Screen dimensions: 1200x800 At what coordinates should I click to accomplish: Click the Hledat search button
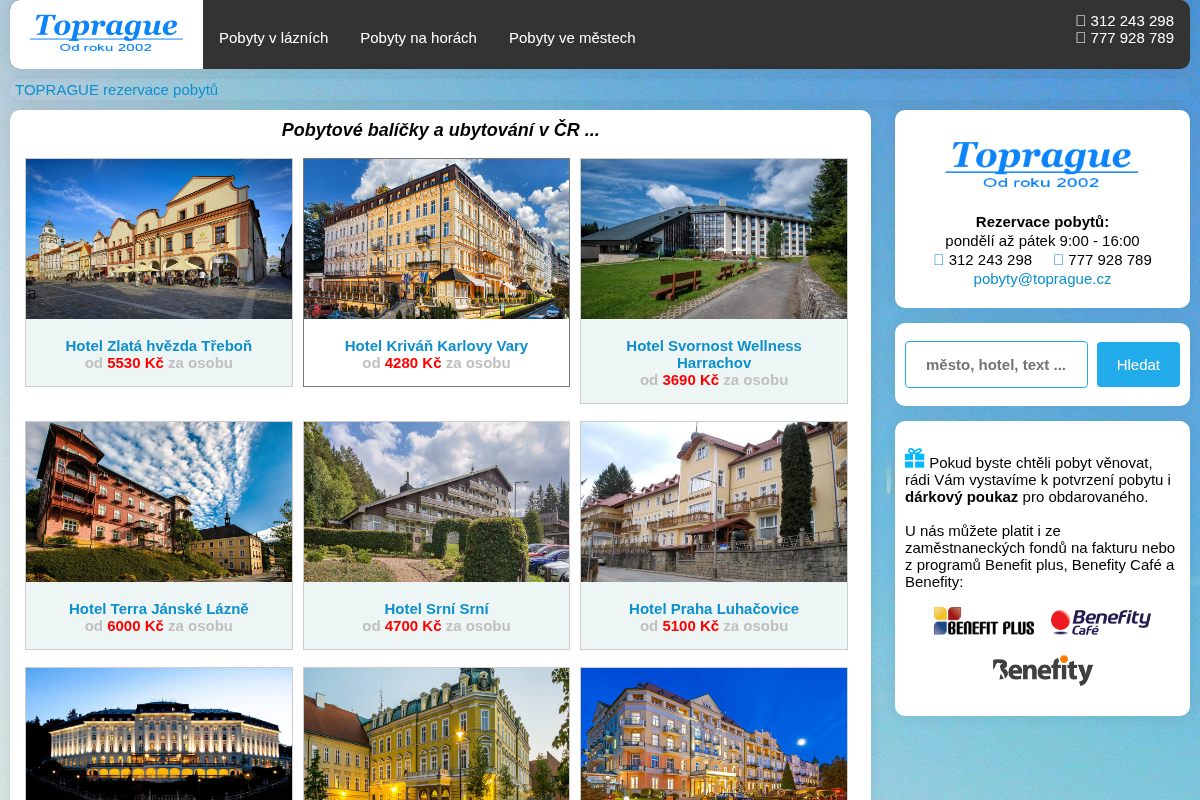pos(1138,364)
